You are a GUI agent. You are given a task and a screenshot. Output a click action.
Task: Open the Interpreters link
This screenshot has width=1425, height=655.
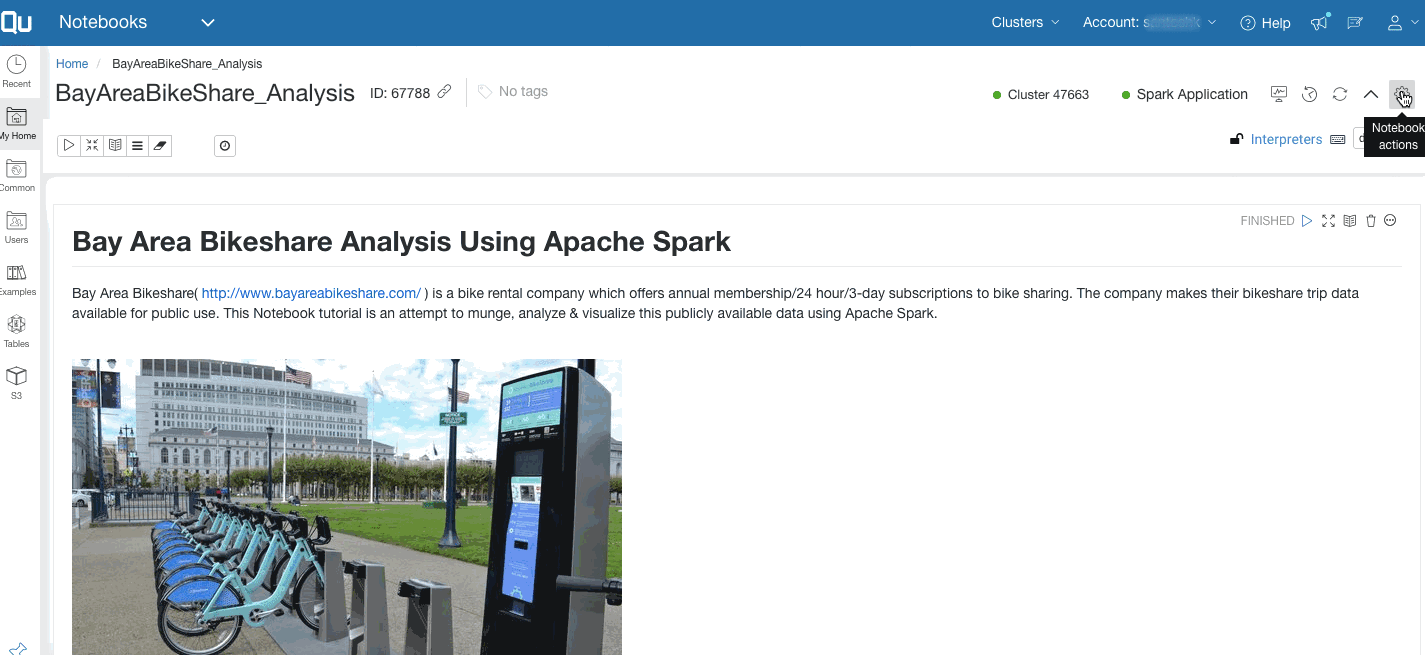coord(1286,139)
